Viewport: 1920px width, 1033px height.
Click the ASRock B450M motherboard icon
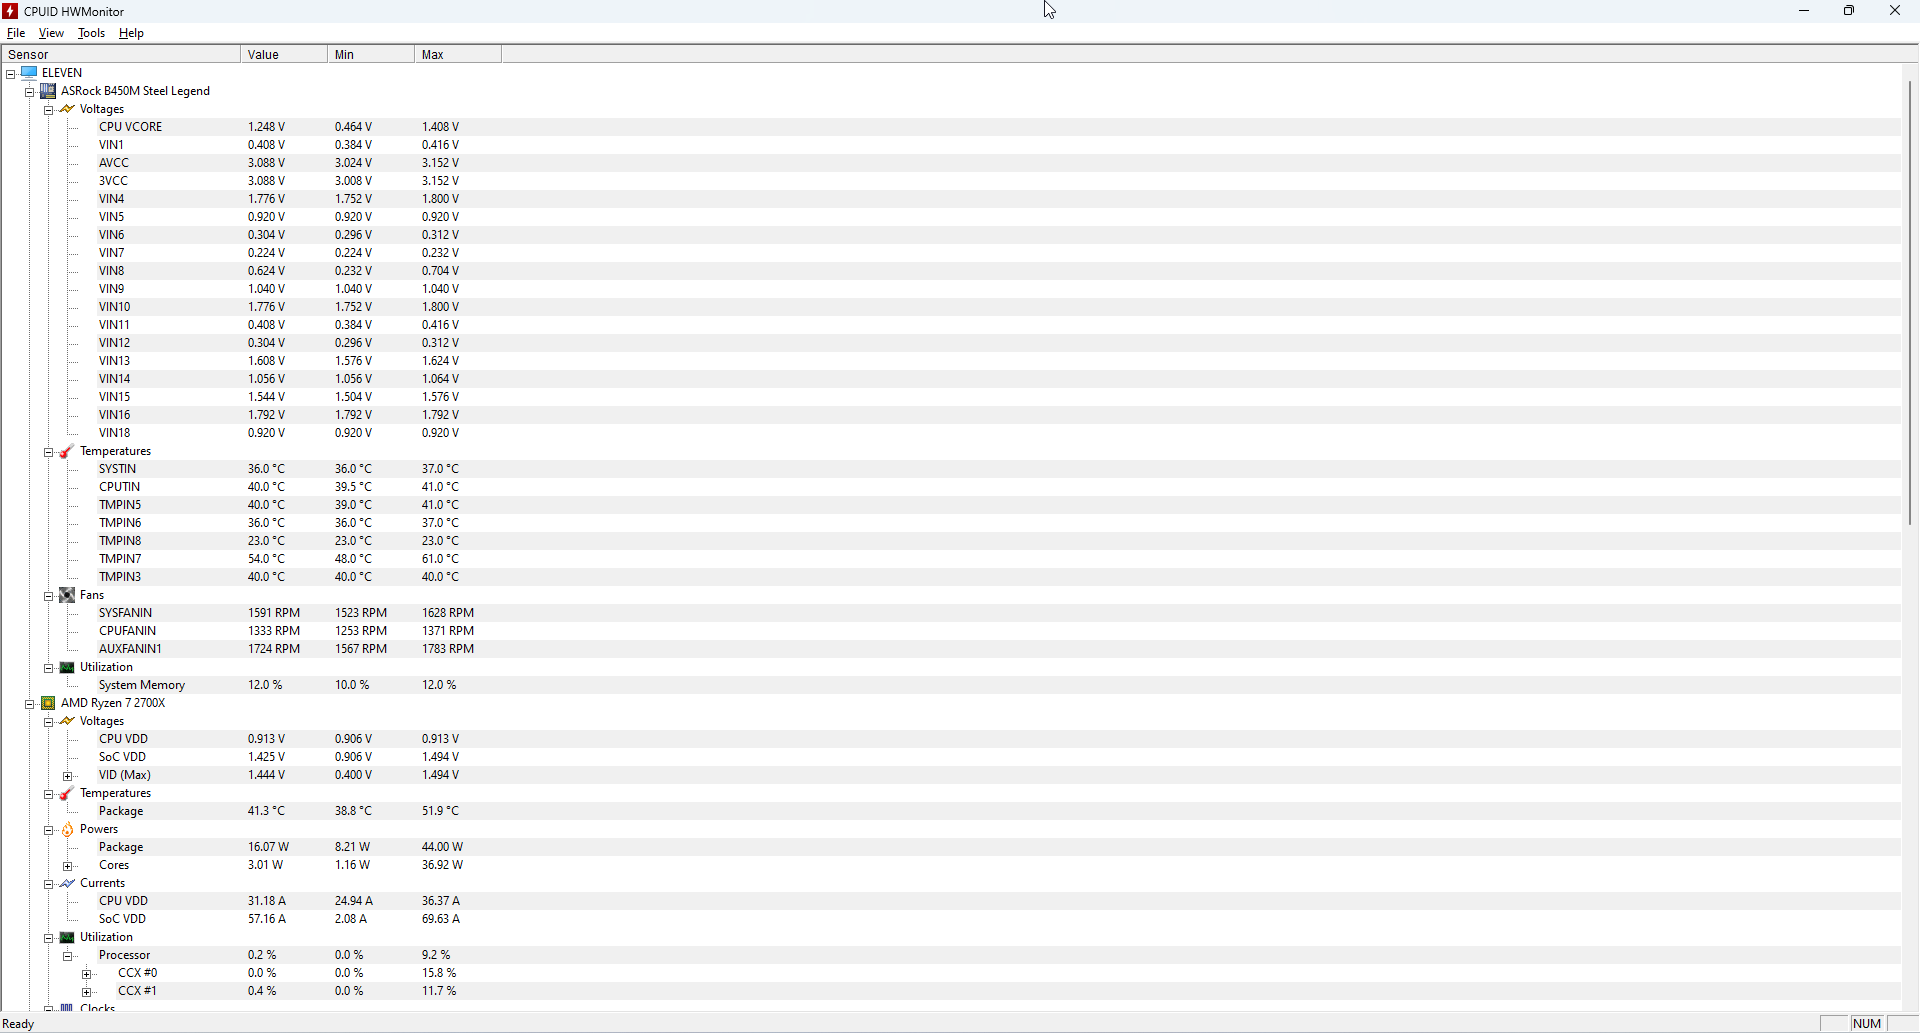pyautogui.click(x=48, y=90)
